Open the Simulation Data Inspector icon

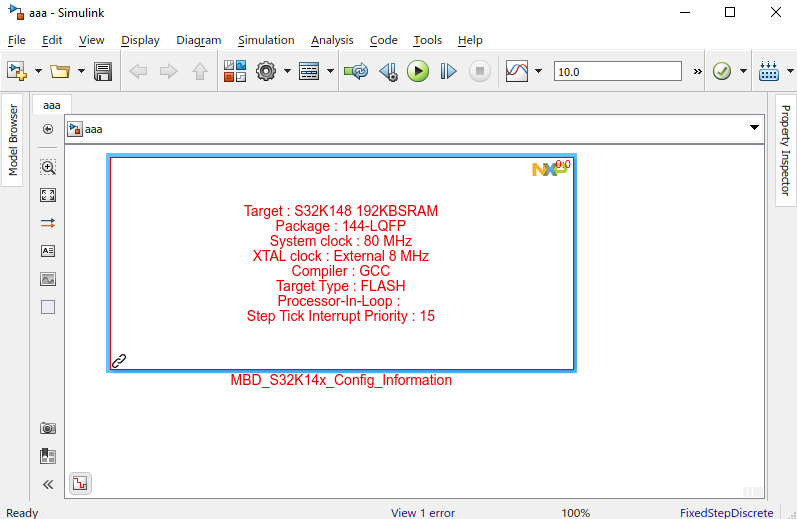click(517, 71)
